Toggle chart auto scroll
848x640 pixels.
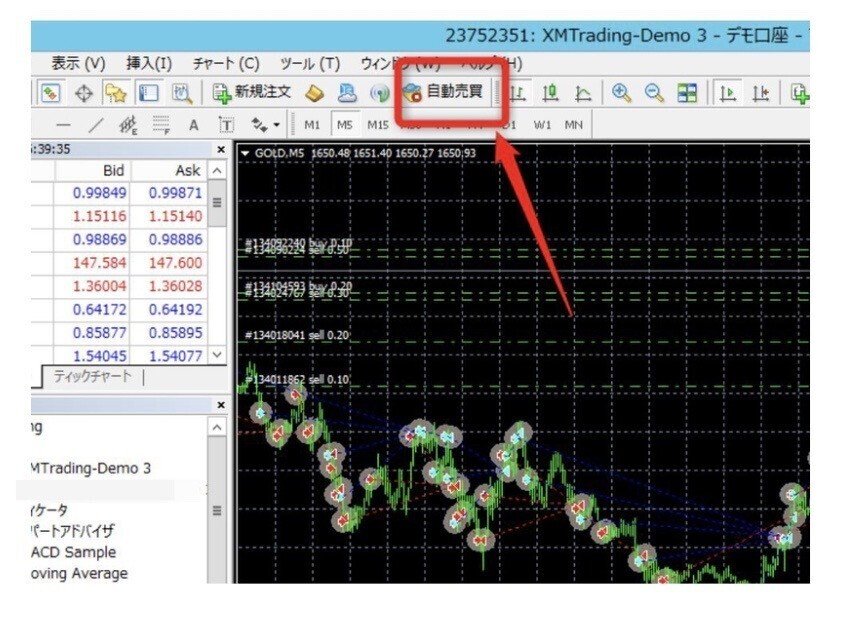click(x=728, y=94)
